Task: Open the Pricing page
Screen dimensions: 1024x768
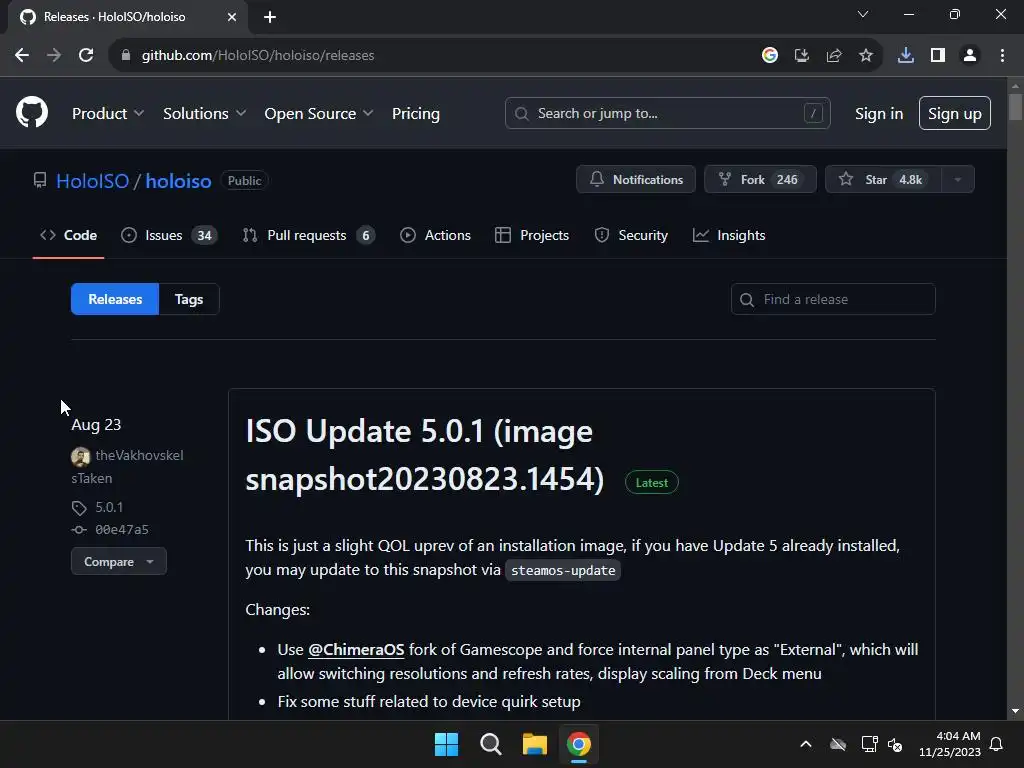Action: click(x=416, y=114)
